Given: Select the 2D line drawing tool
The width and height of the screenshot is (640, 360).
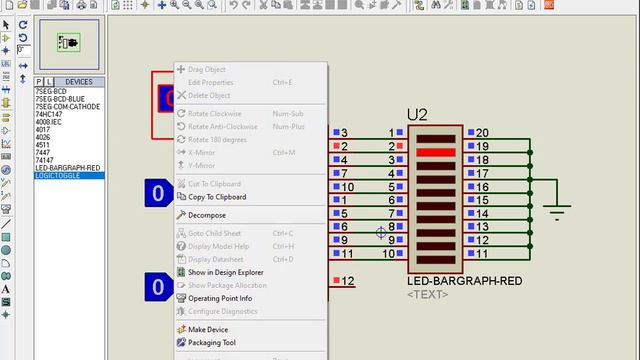Looking at the screenshot, I should click(6, 224).
